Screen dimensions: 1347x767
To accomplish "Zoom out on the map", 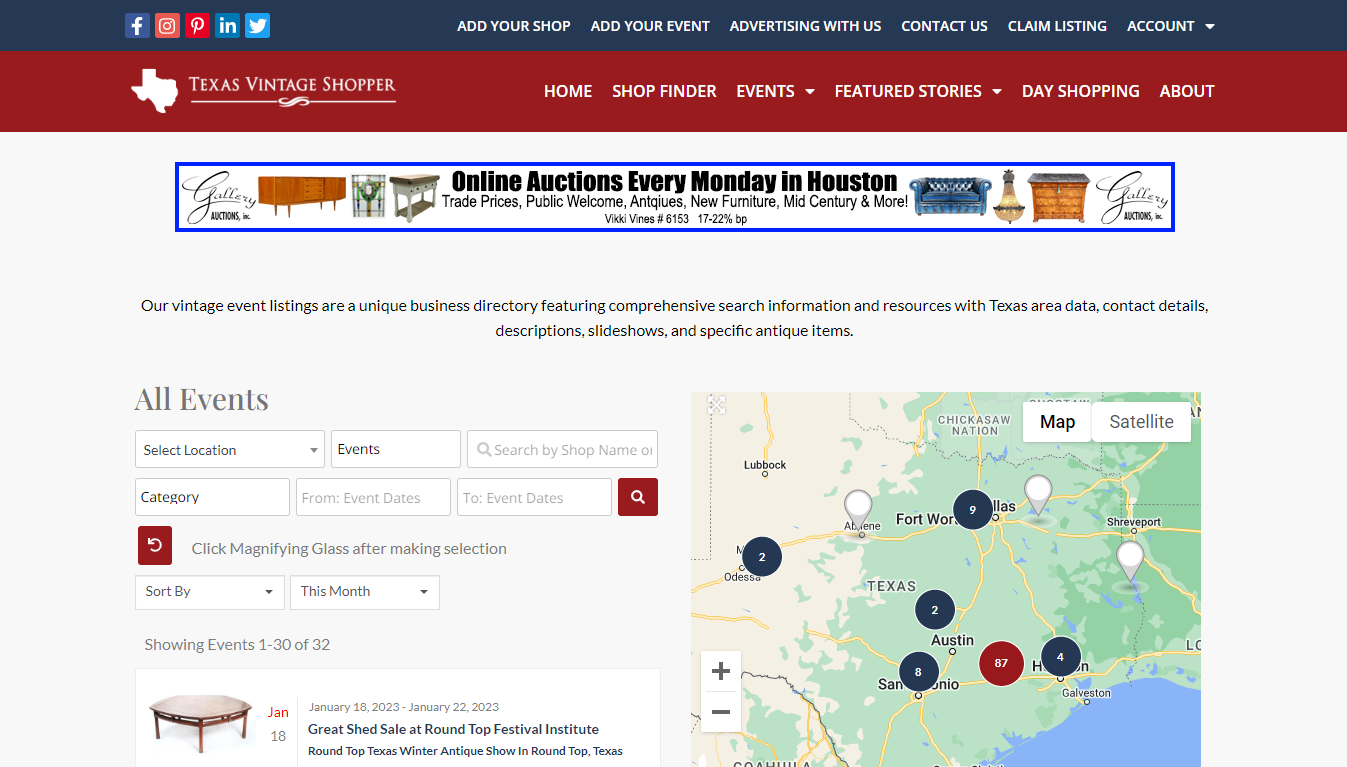I will click(x=721, y=712).
